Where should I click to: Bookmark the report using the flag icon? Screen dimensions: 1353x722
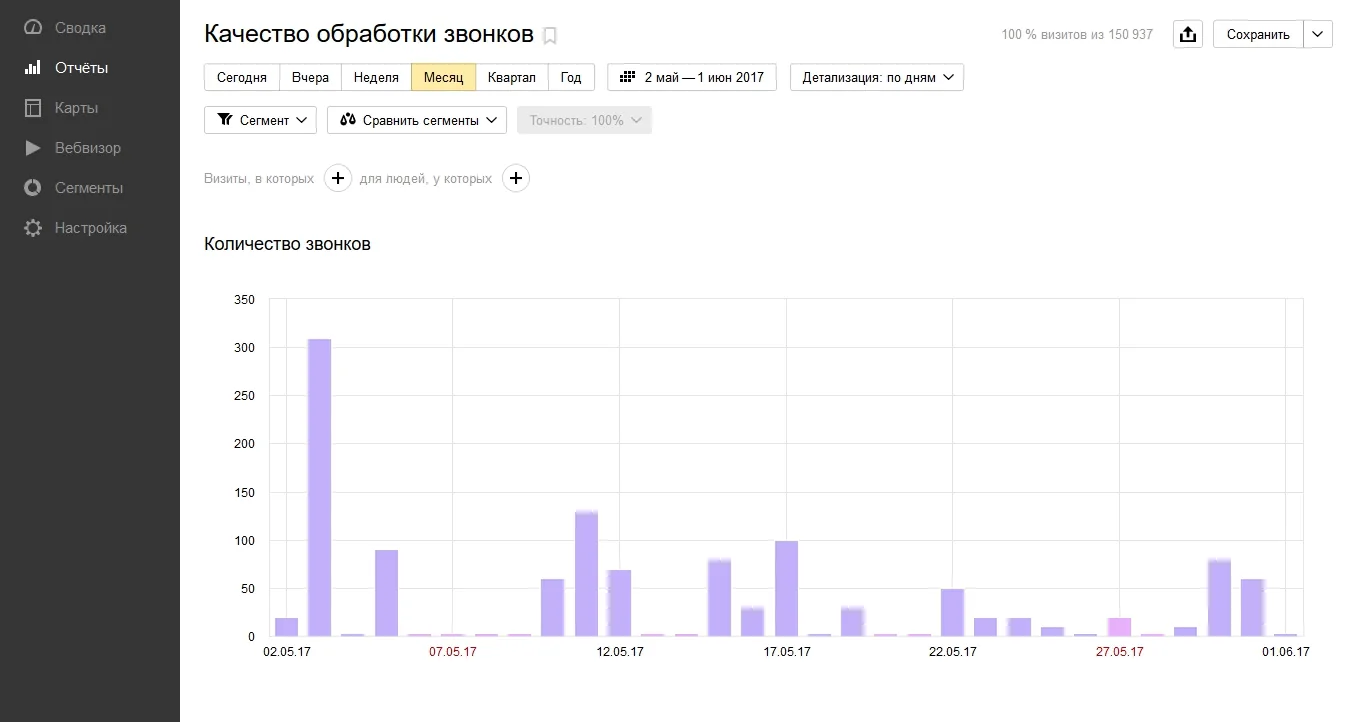tap(549, 36)
